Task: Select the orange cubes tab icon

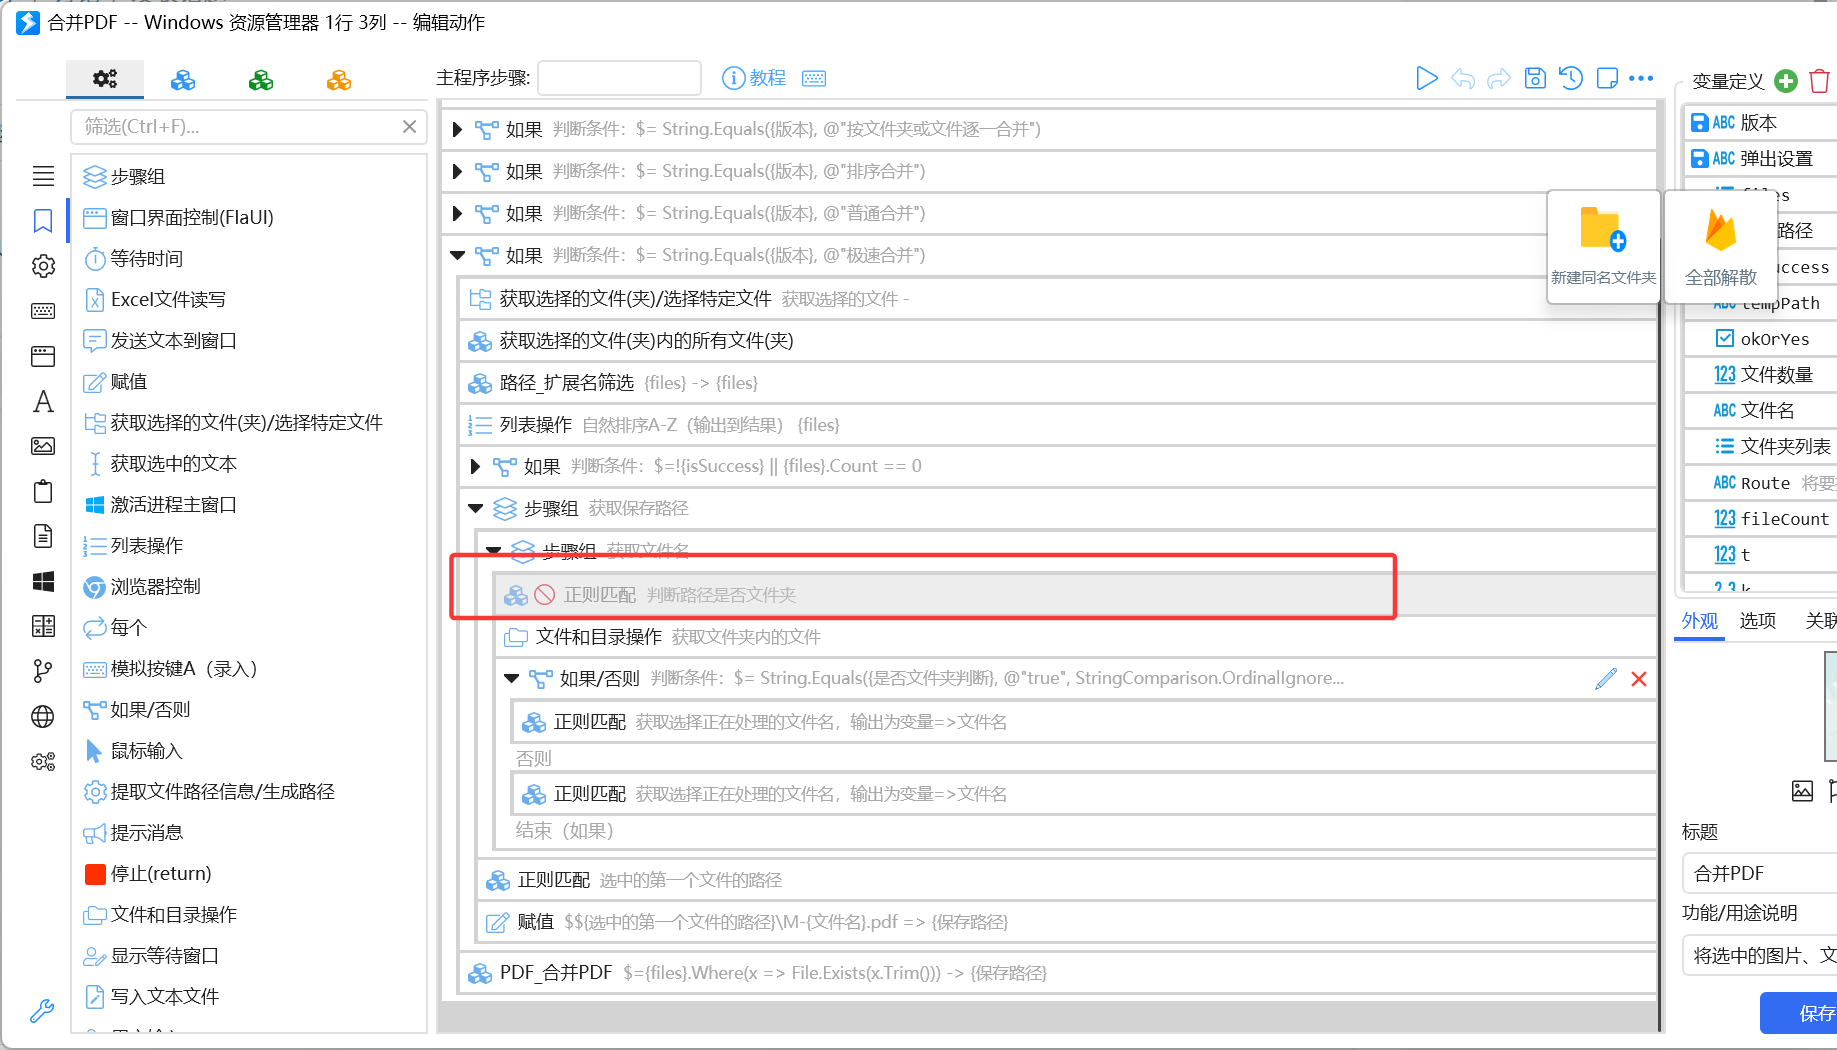Action: click(x=339, y=80)
